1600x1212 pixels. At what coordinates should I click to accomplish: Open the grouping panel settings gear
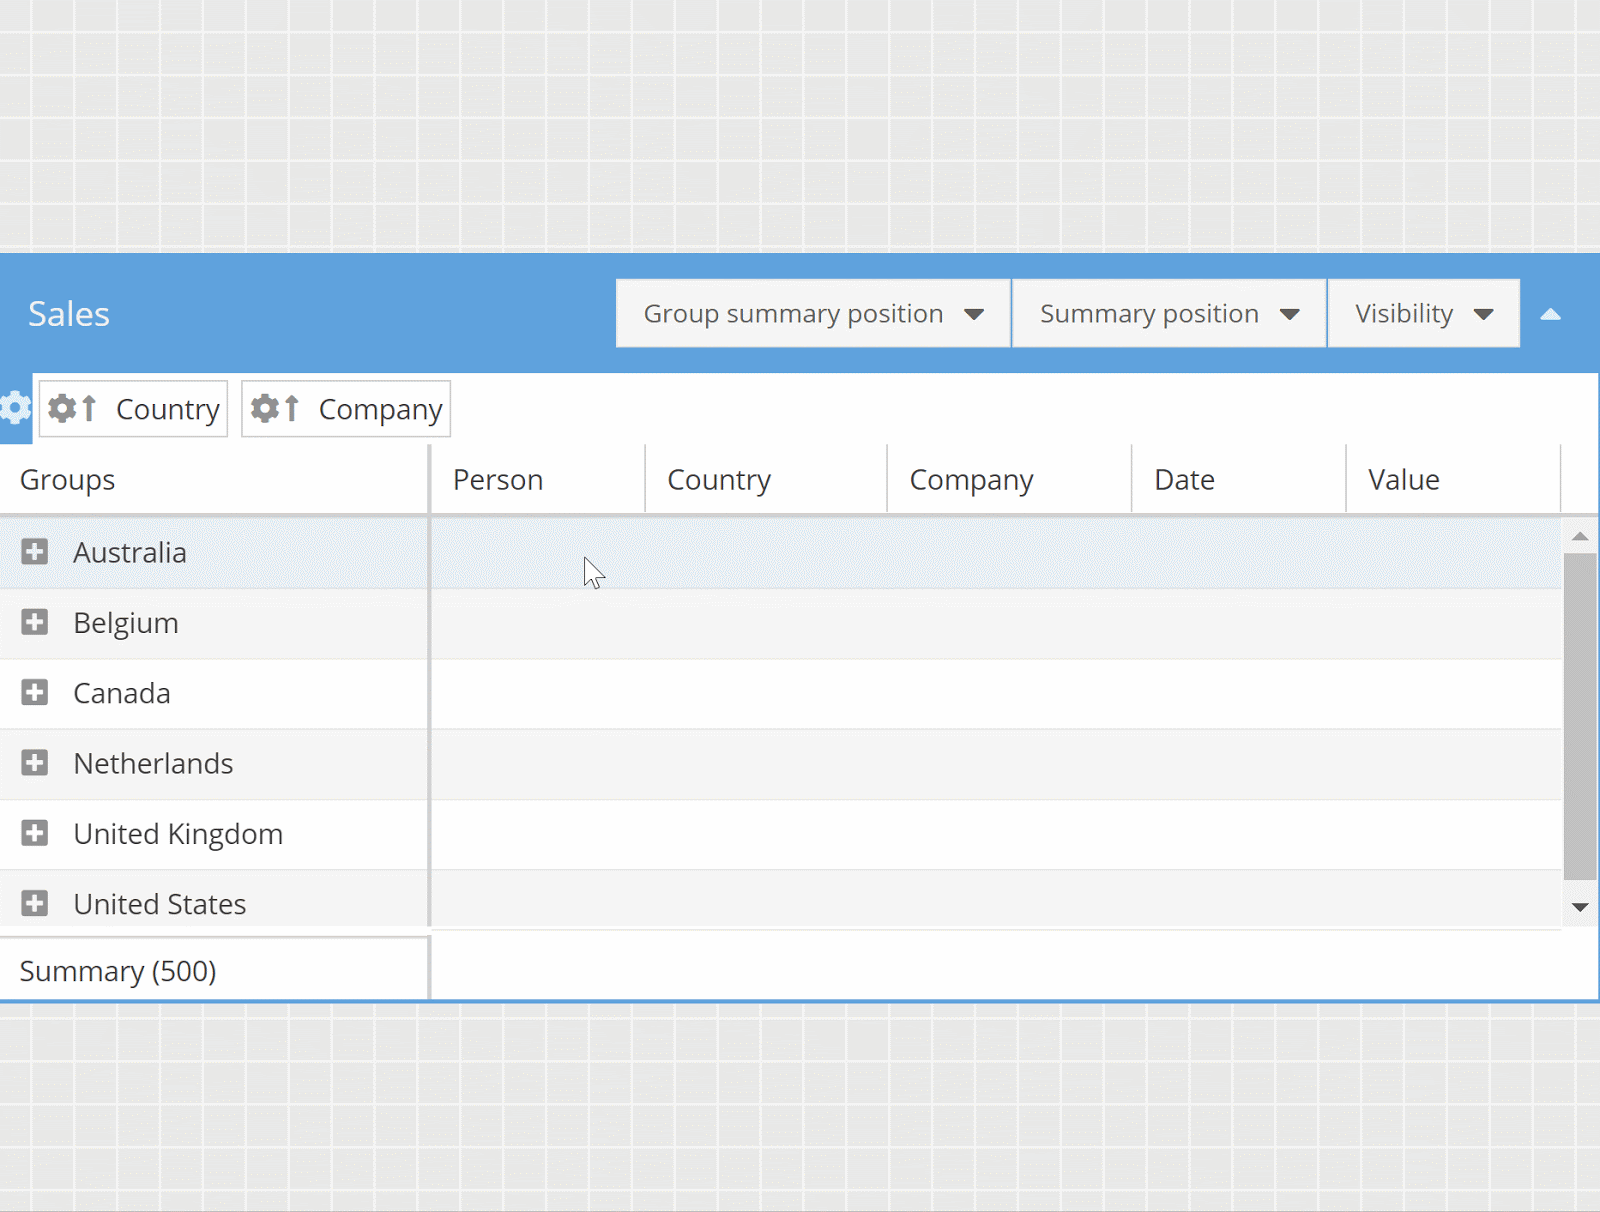click(x=15, y=408)
